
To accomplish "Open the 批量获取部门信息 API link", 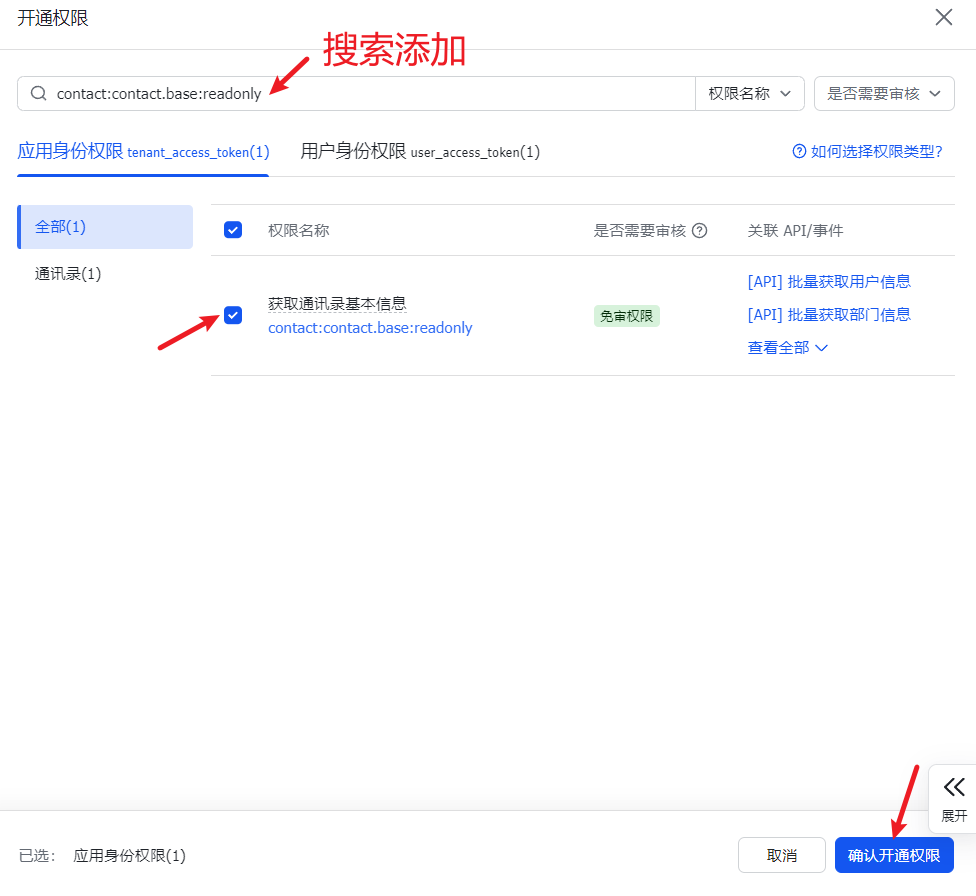I will click(x=829, y=315).
